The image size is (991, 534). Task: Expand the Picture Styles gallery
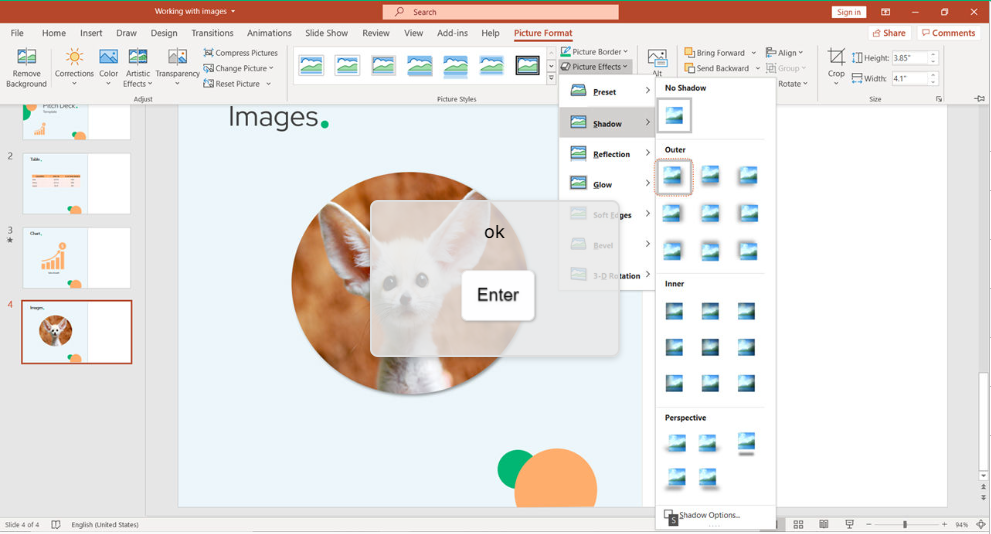pos(551,78)
